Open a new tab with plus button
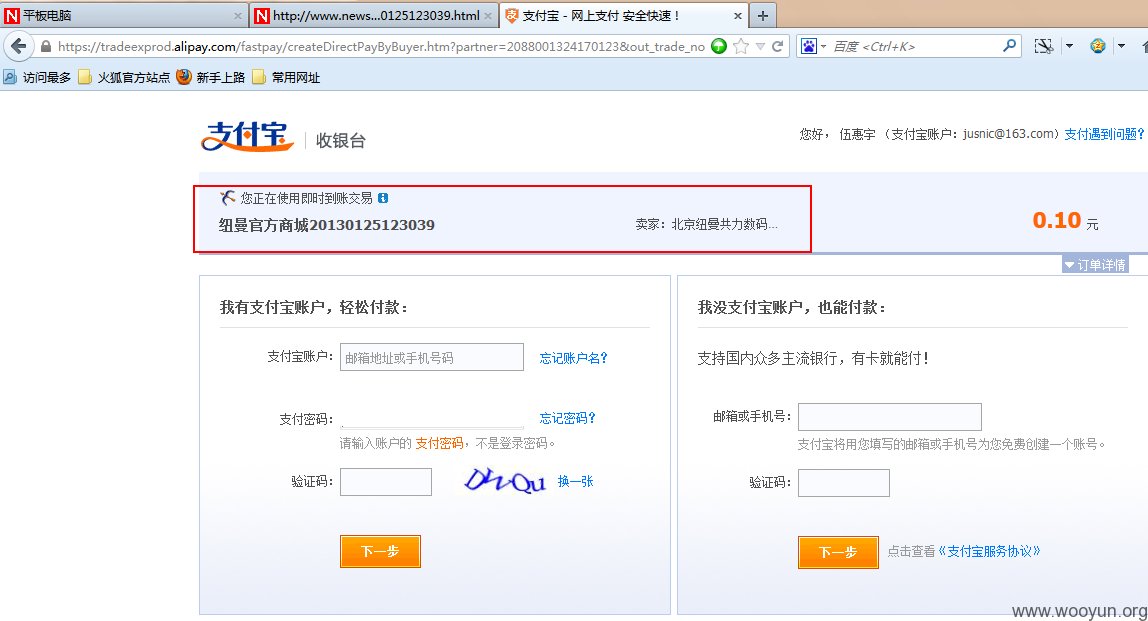1148x621 pixels. pyautogui.click(x=762, y=15)
